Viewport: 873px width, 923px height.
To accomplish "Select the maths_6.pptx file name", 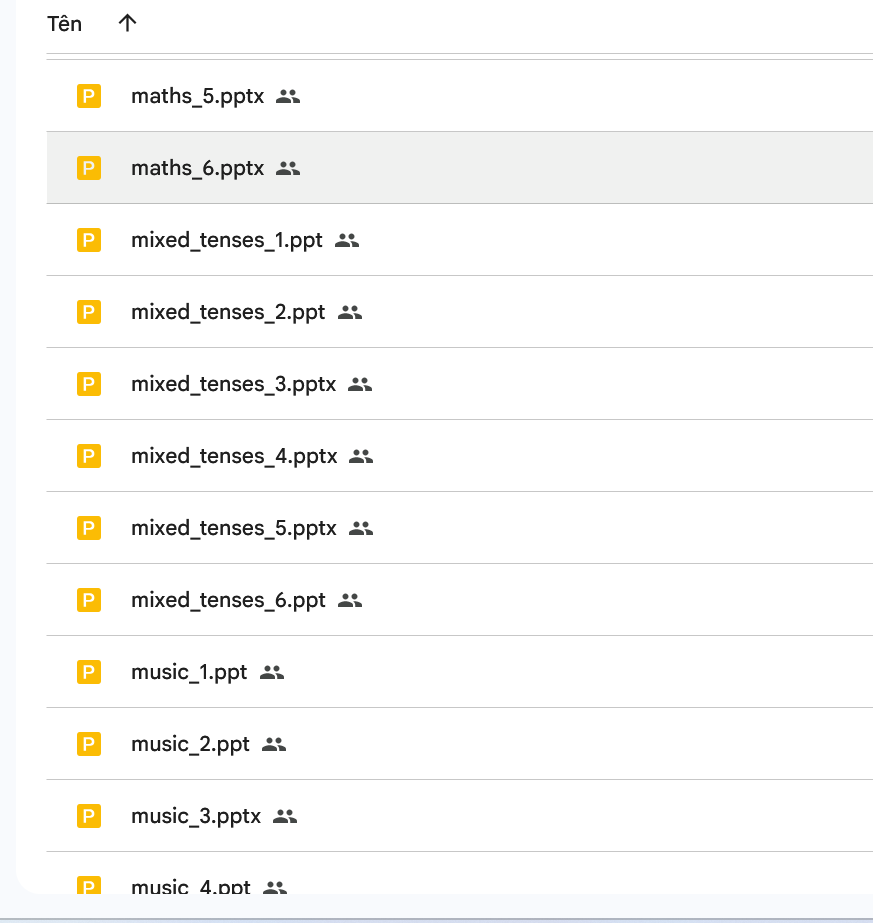I will (197, 168).
